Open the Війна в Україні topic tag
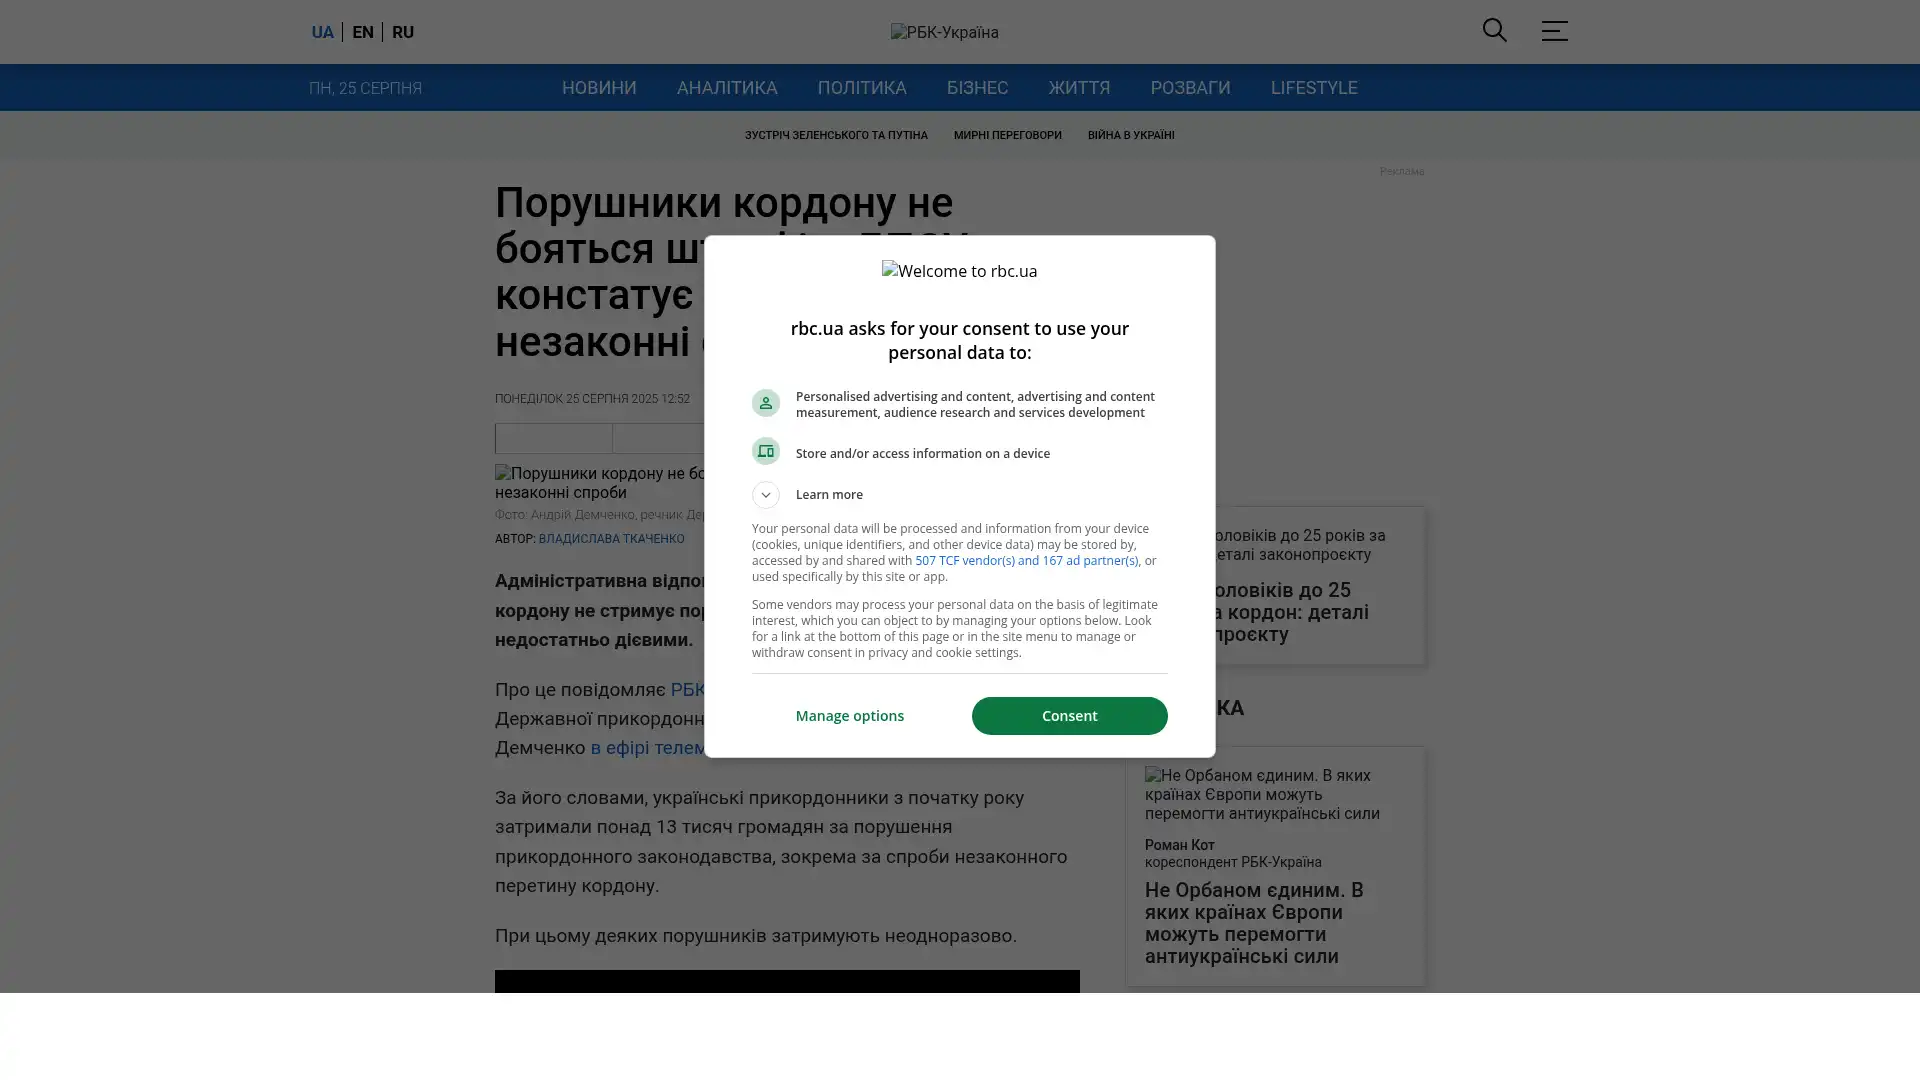This screenshot has height=1080, width=1920. pyautogui.click(x=1131, y=135)
